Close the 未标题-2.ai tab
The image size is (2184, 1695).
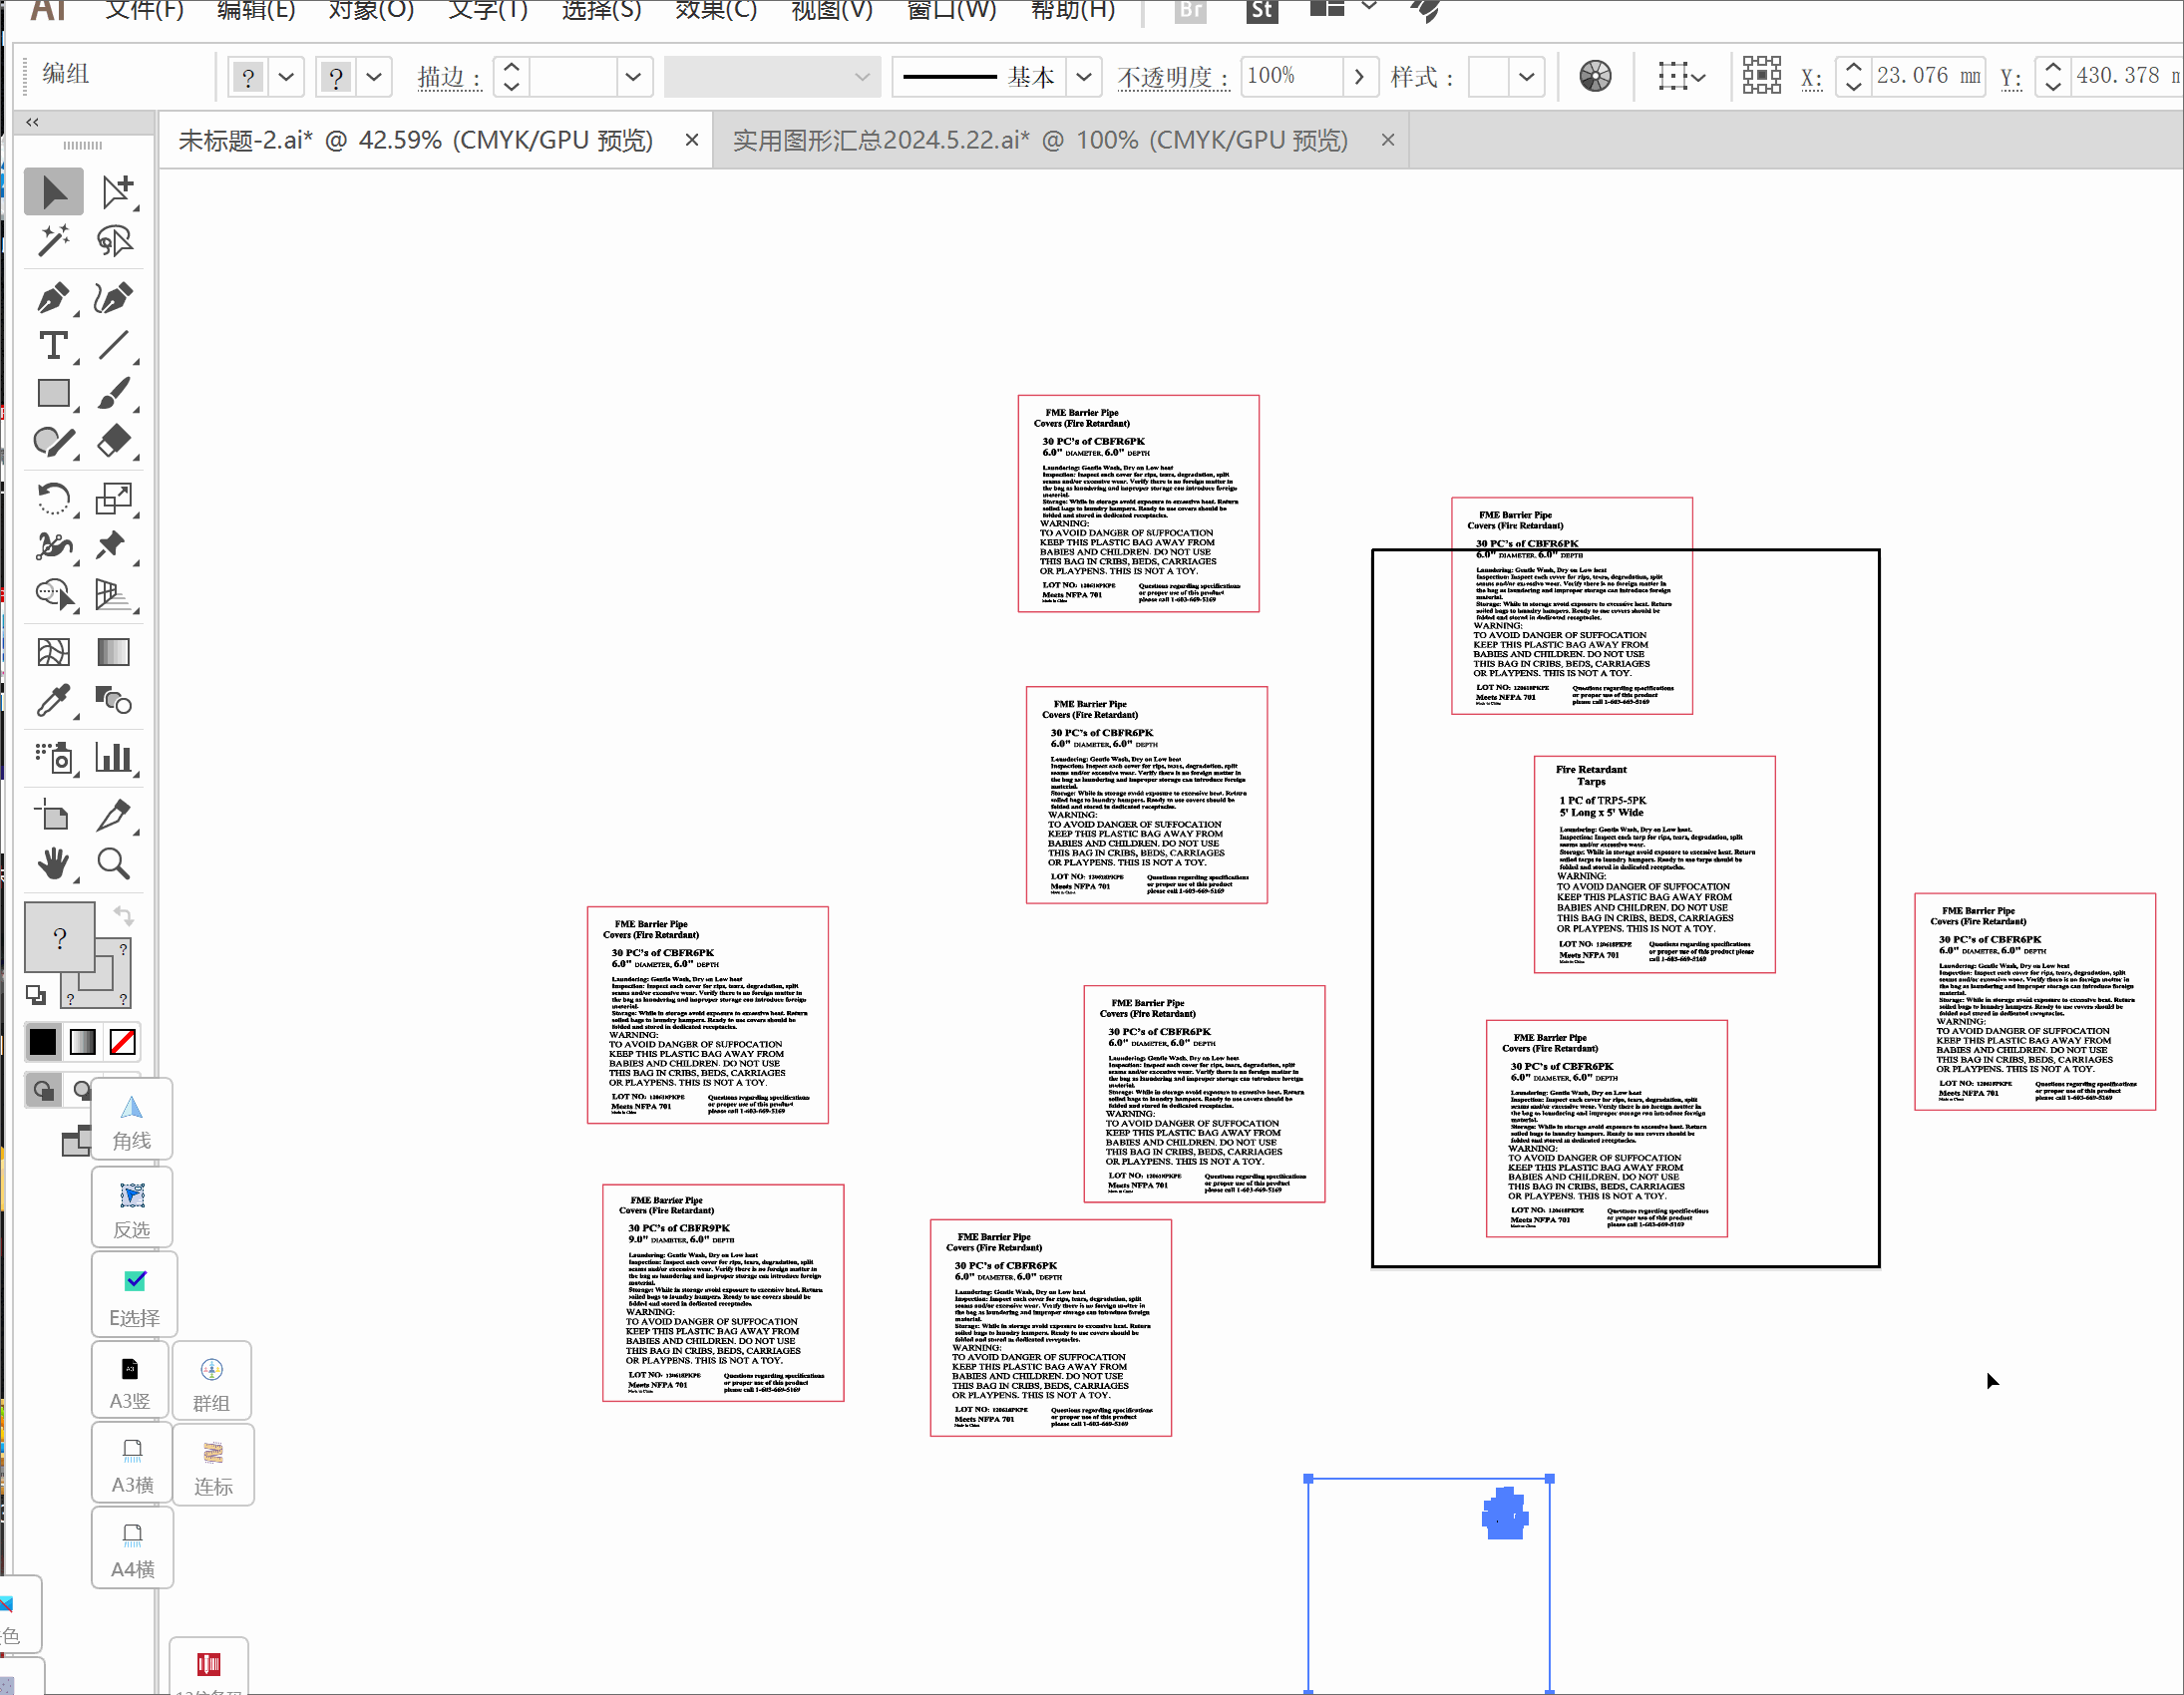[691, 140]
